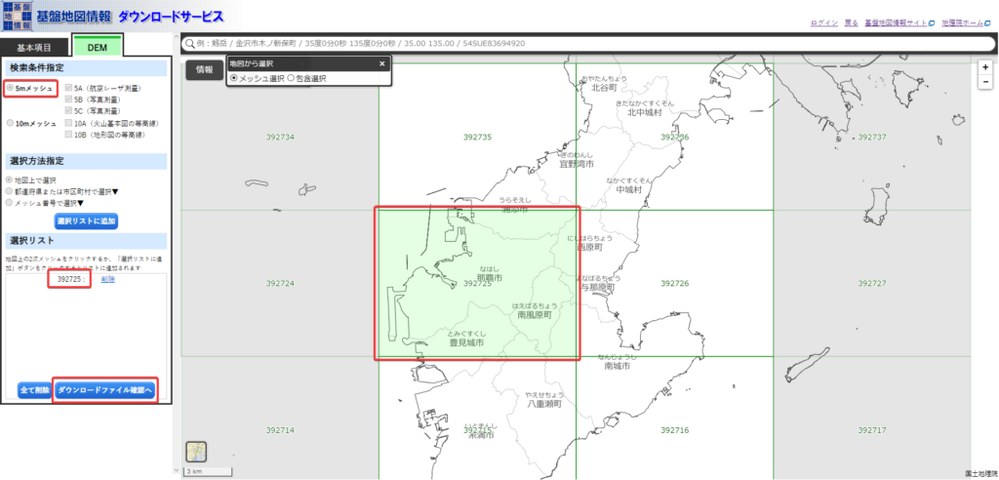The image size is (999, 480).
Task: Toggle the 10B (地形図の等高線) checkbox
Action: [x=68, y=135]
